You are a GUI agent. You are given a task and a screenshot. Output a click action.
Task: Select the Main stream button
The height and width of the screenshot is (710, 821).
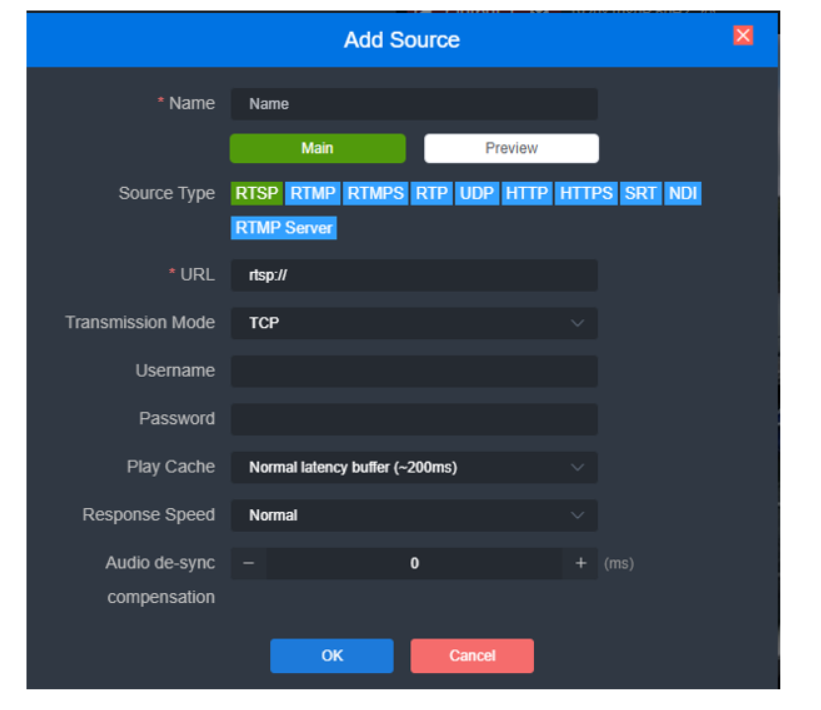[x=317, y=148]
